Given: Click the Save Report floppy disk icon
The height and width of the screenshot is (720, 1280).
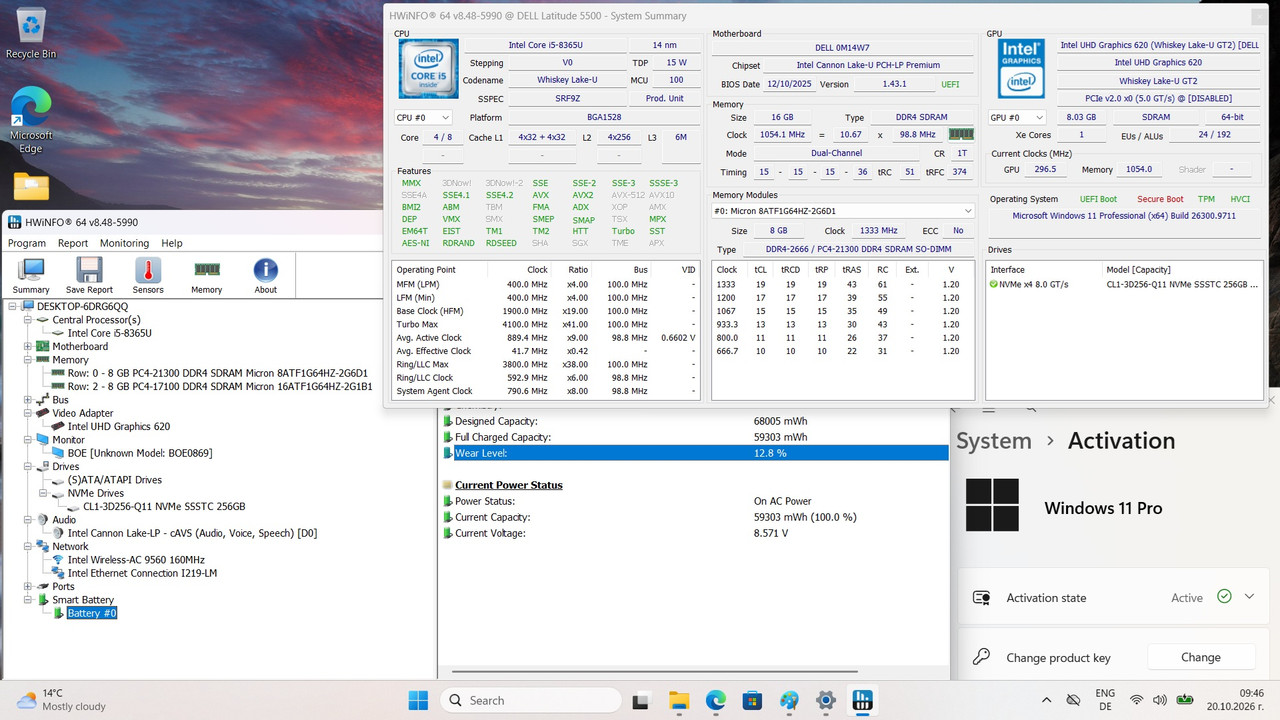Looking at the screenshot, I should coord(89,276).
